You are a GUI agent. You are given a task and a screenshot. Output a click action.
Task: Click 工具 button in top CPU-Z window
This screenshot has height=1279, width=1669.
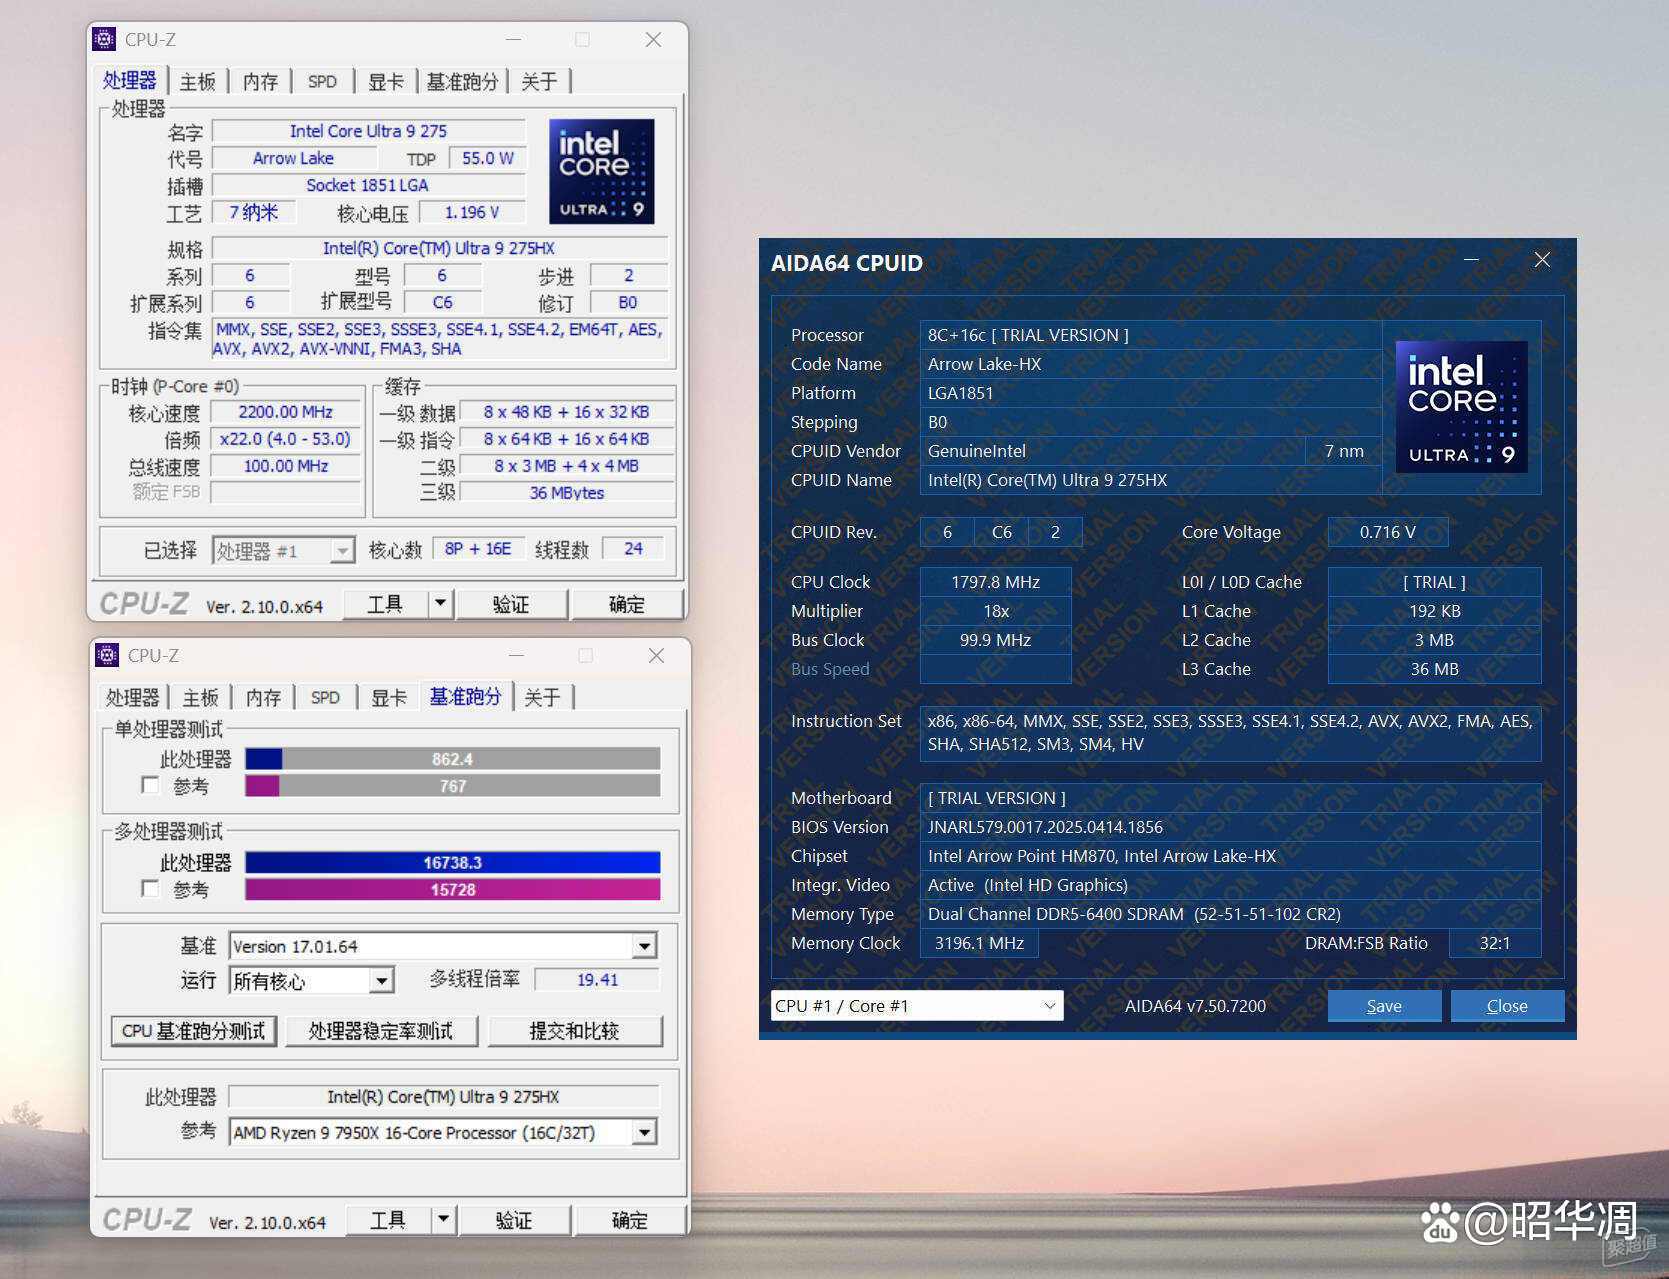coord(385,604)
